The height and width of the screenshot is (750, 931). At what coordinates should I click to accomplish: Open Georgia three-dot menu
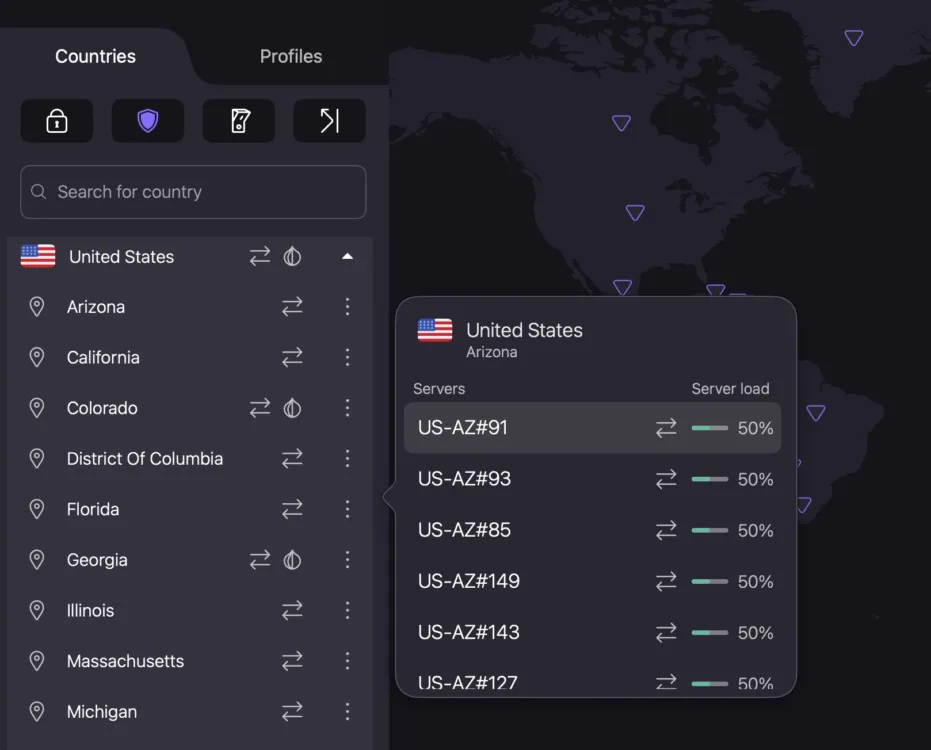point(347,559)
